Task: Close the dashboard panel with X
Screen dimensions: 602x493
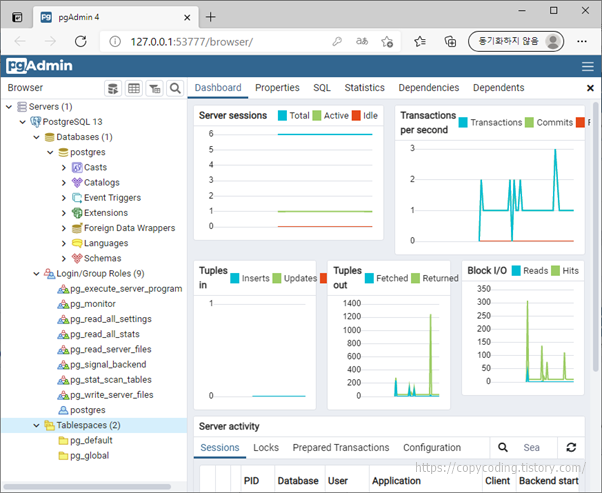Action: click(590, 88)
